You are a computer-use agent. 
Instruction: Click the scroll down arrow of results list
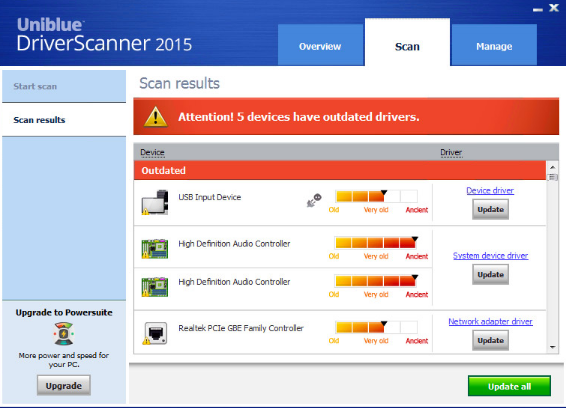[552, 347]
